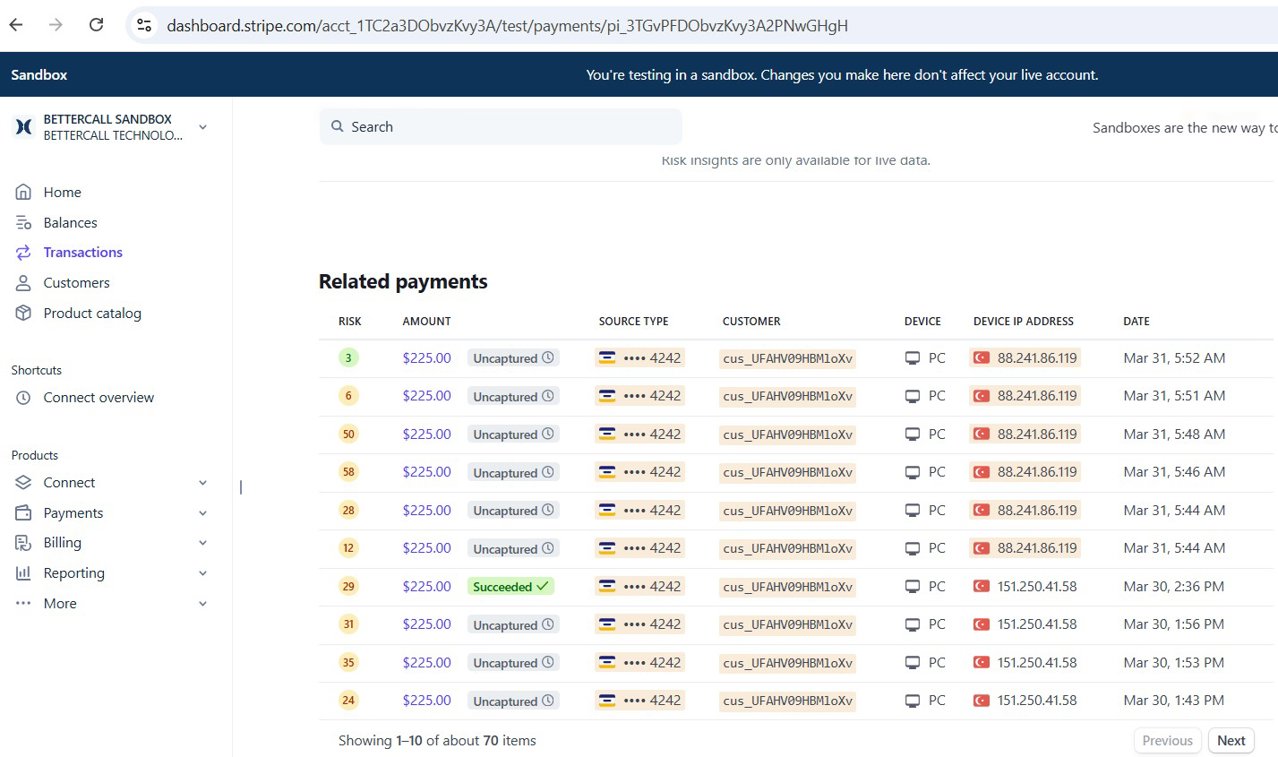The height and width of the screenshot is (757, 1278).
Task: Open Customers from the sidebar
Action: (76, 283)
